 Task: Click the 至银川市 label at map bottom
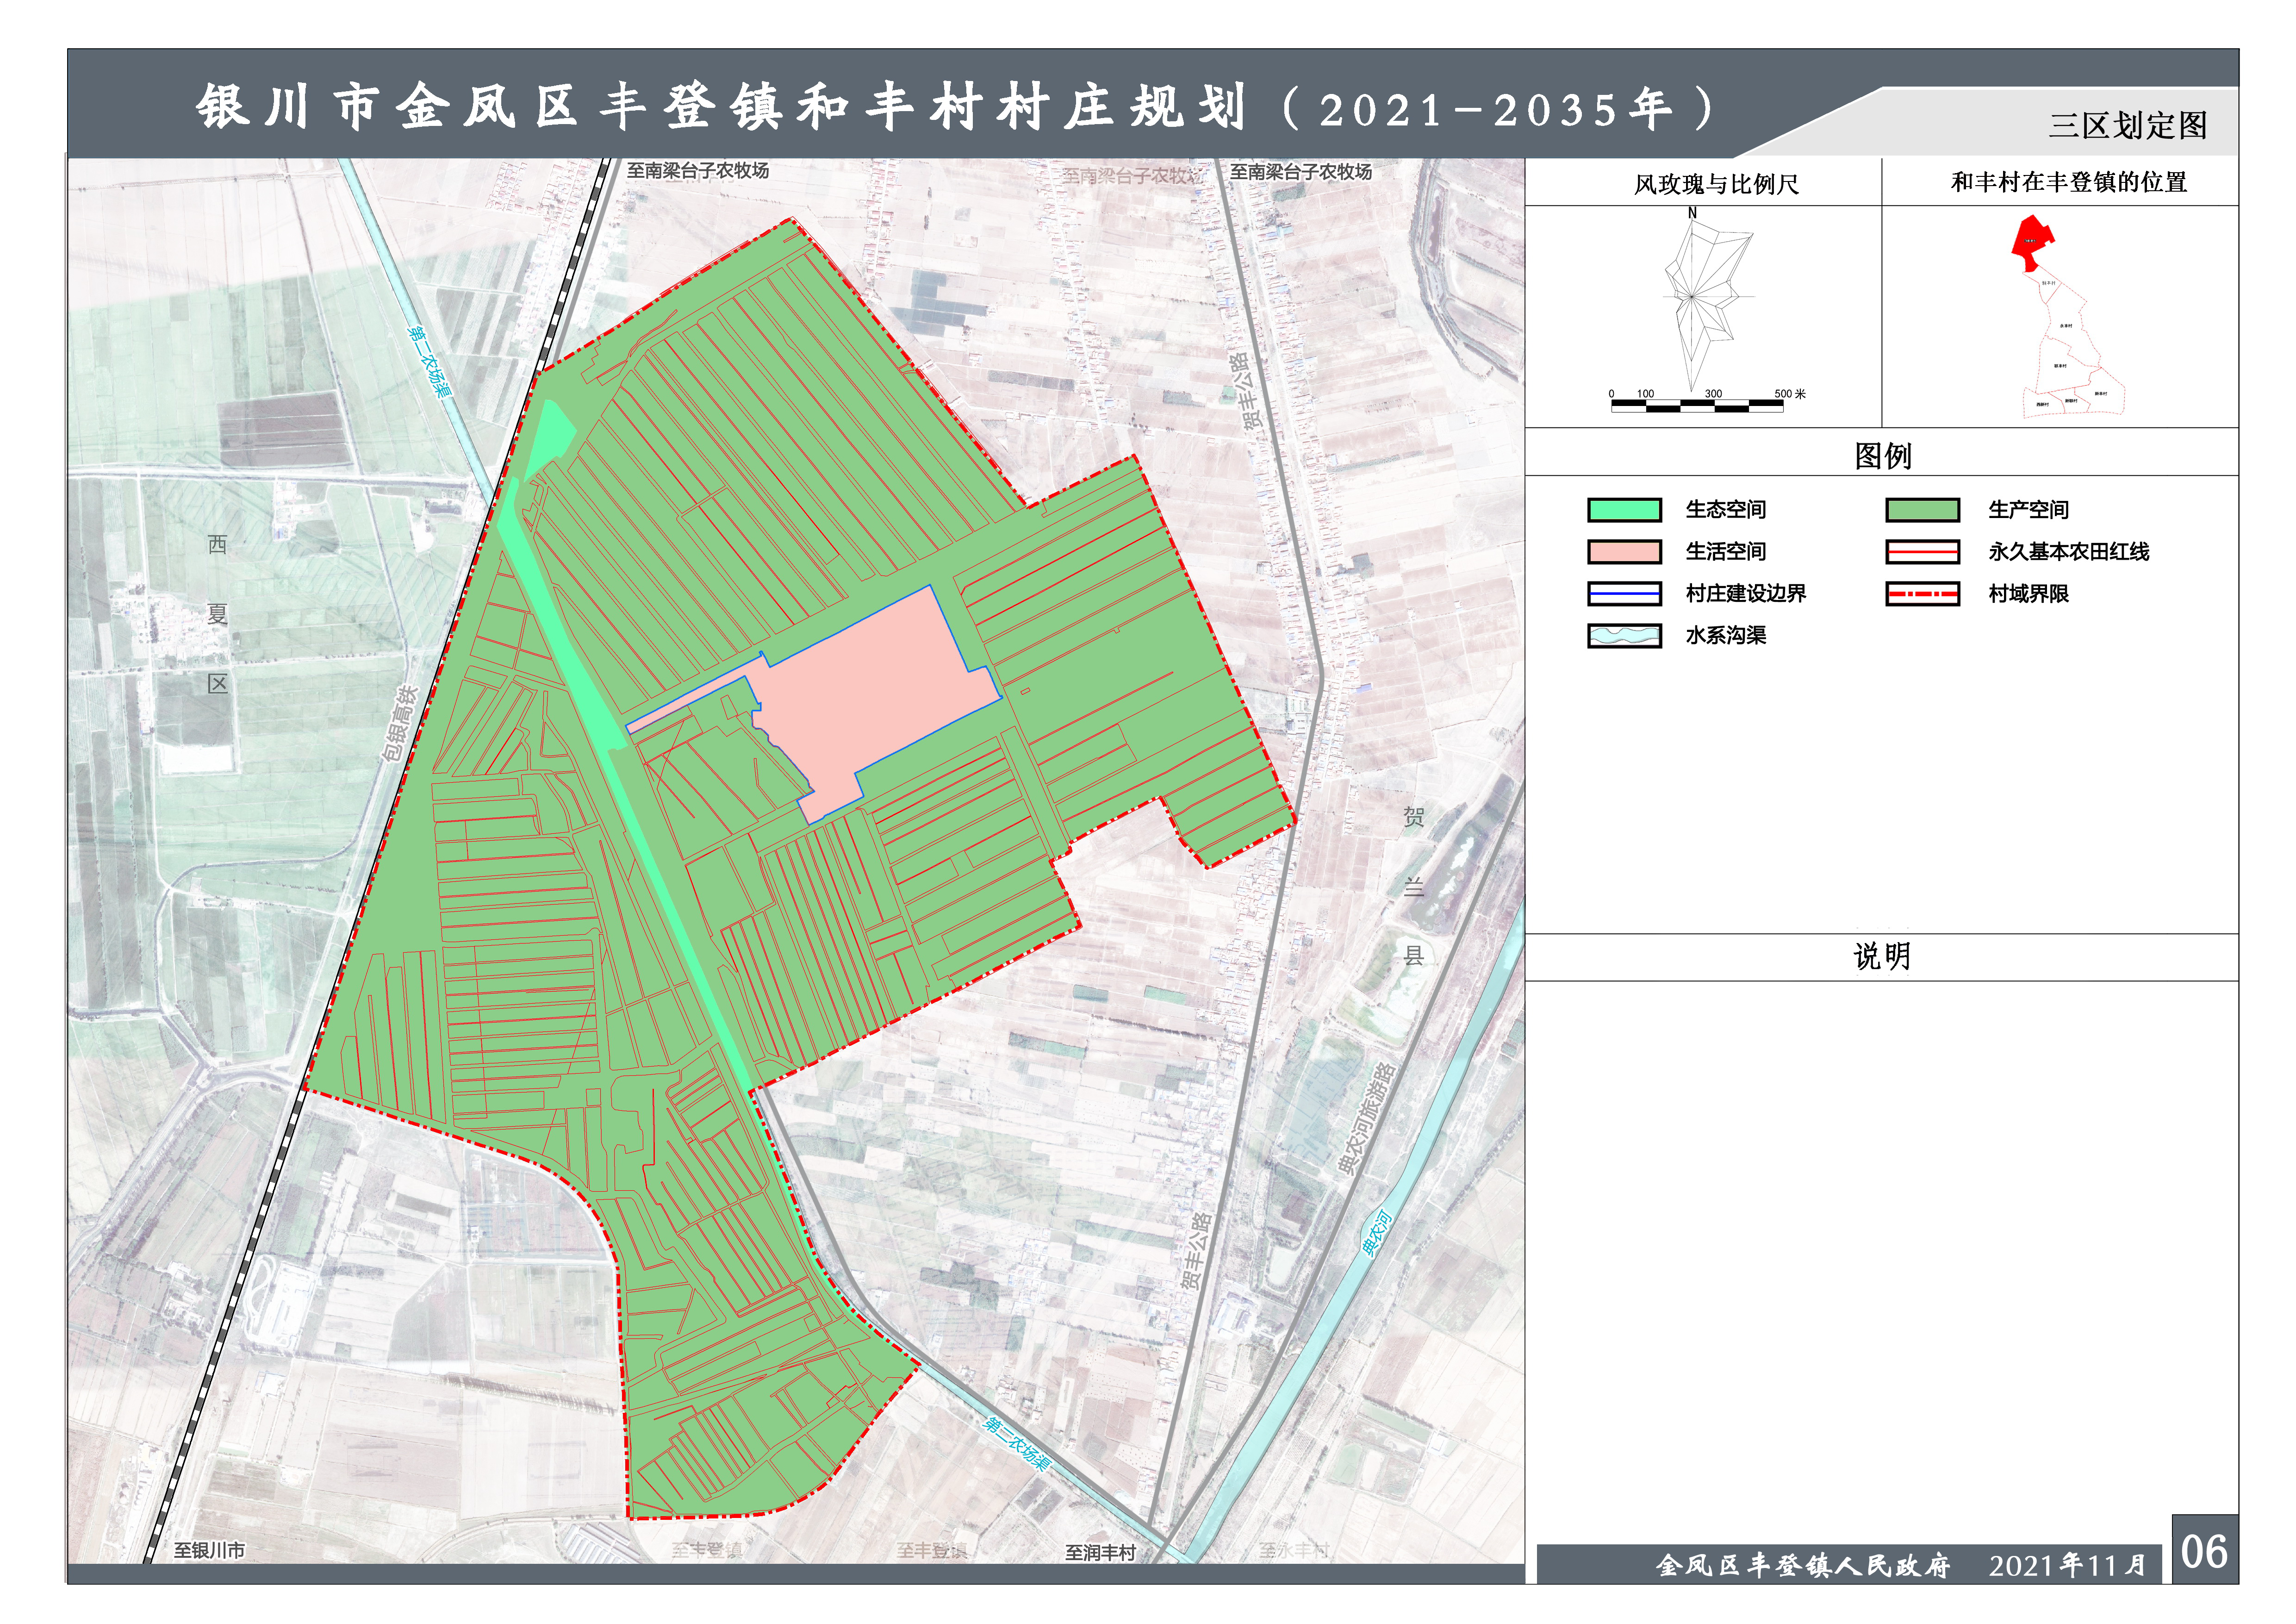pyautogui.click(x=209, y=1551)
